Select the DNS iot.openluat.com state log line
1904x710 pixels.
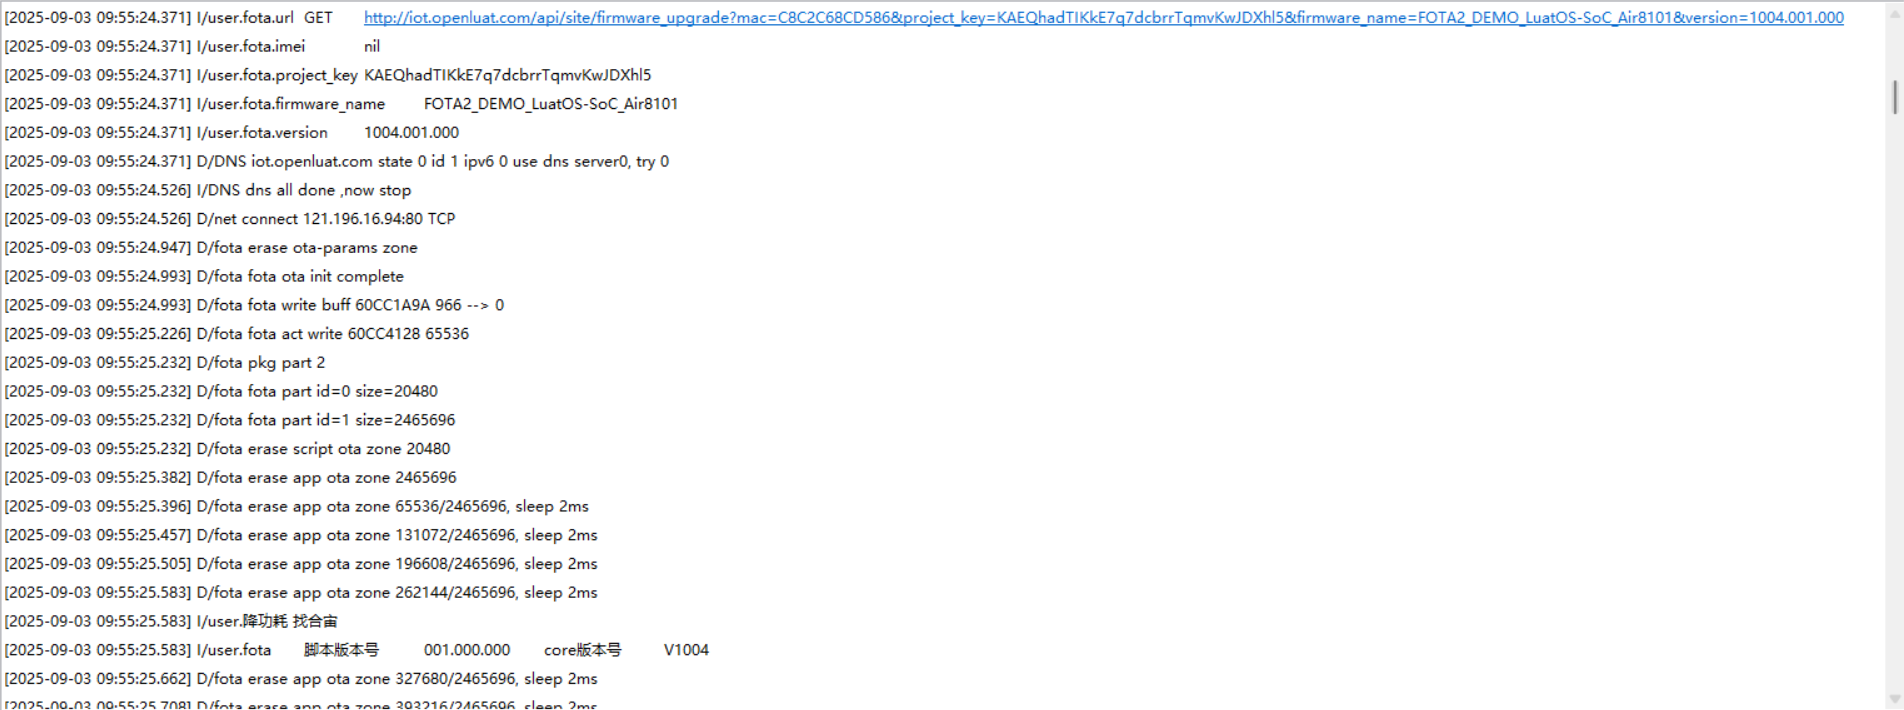click(336, 161)
